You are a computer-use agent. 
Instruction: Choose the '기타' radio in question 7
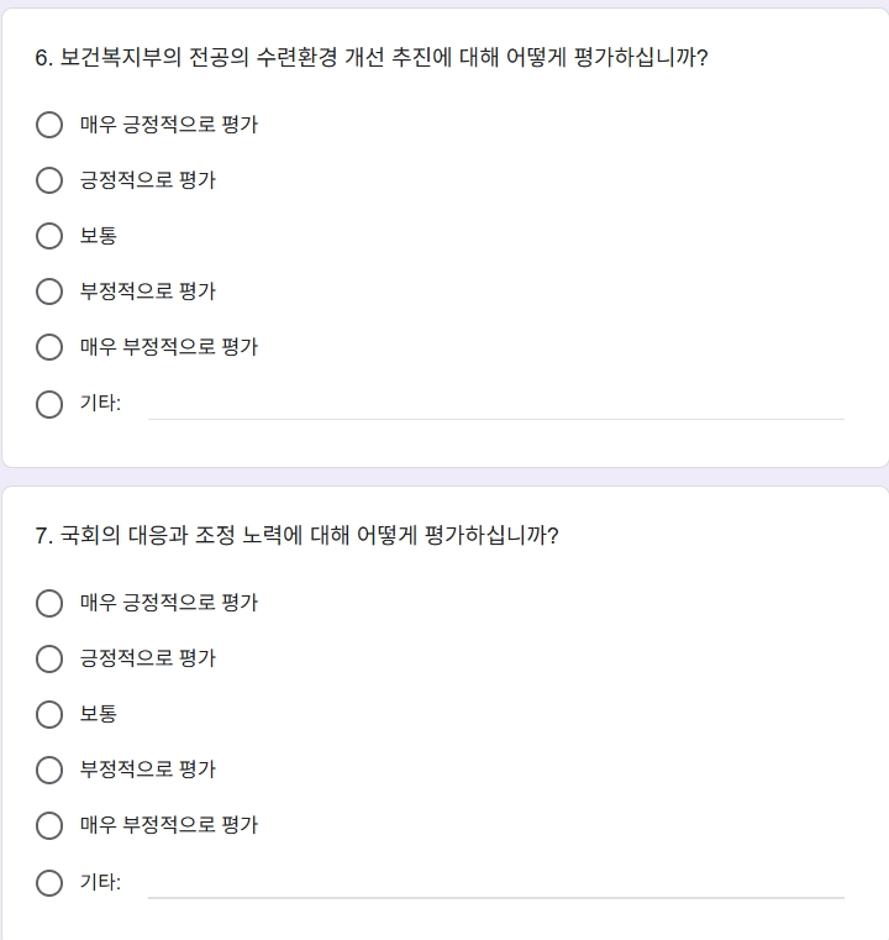[x=49, y=883]
